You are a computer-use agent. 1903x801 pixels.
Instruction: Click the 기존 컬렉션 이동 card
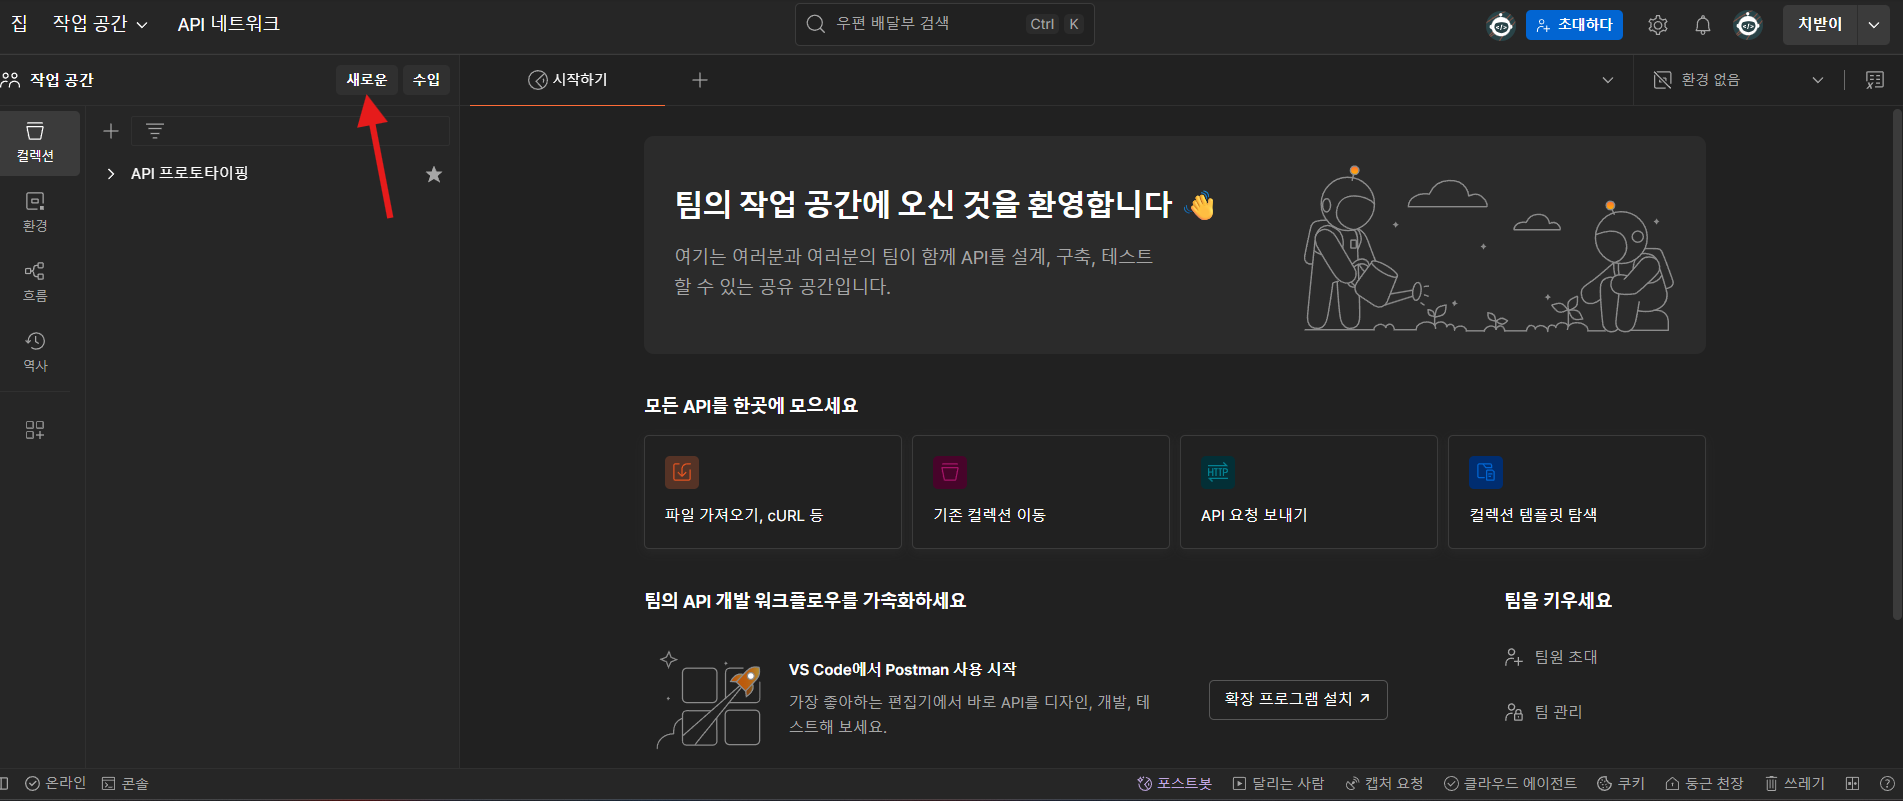1041,492
